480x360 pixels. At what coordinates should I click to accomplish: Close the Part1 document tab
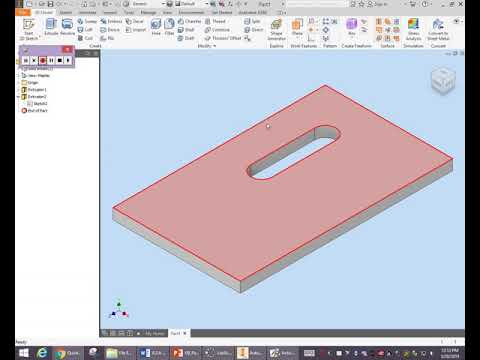coord(185,333)
